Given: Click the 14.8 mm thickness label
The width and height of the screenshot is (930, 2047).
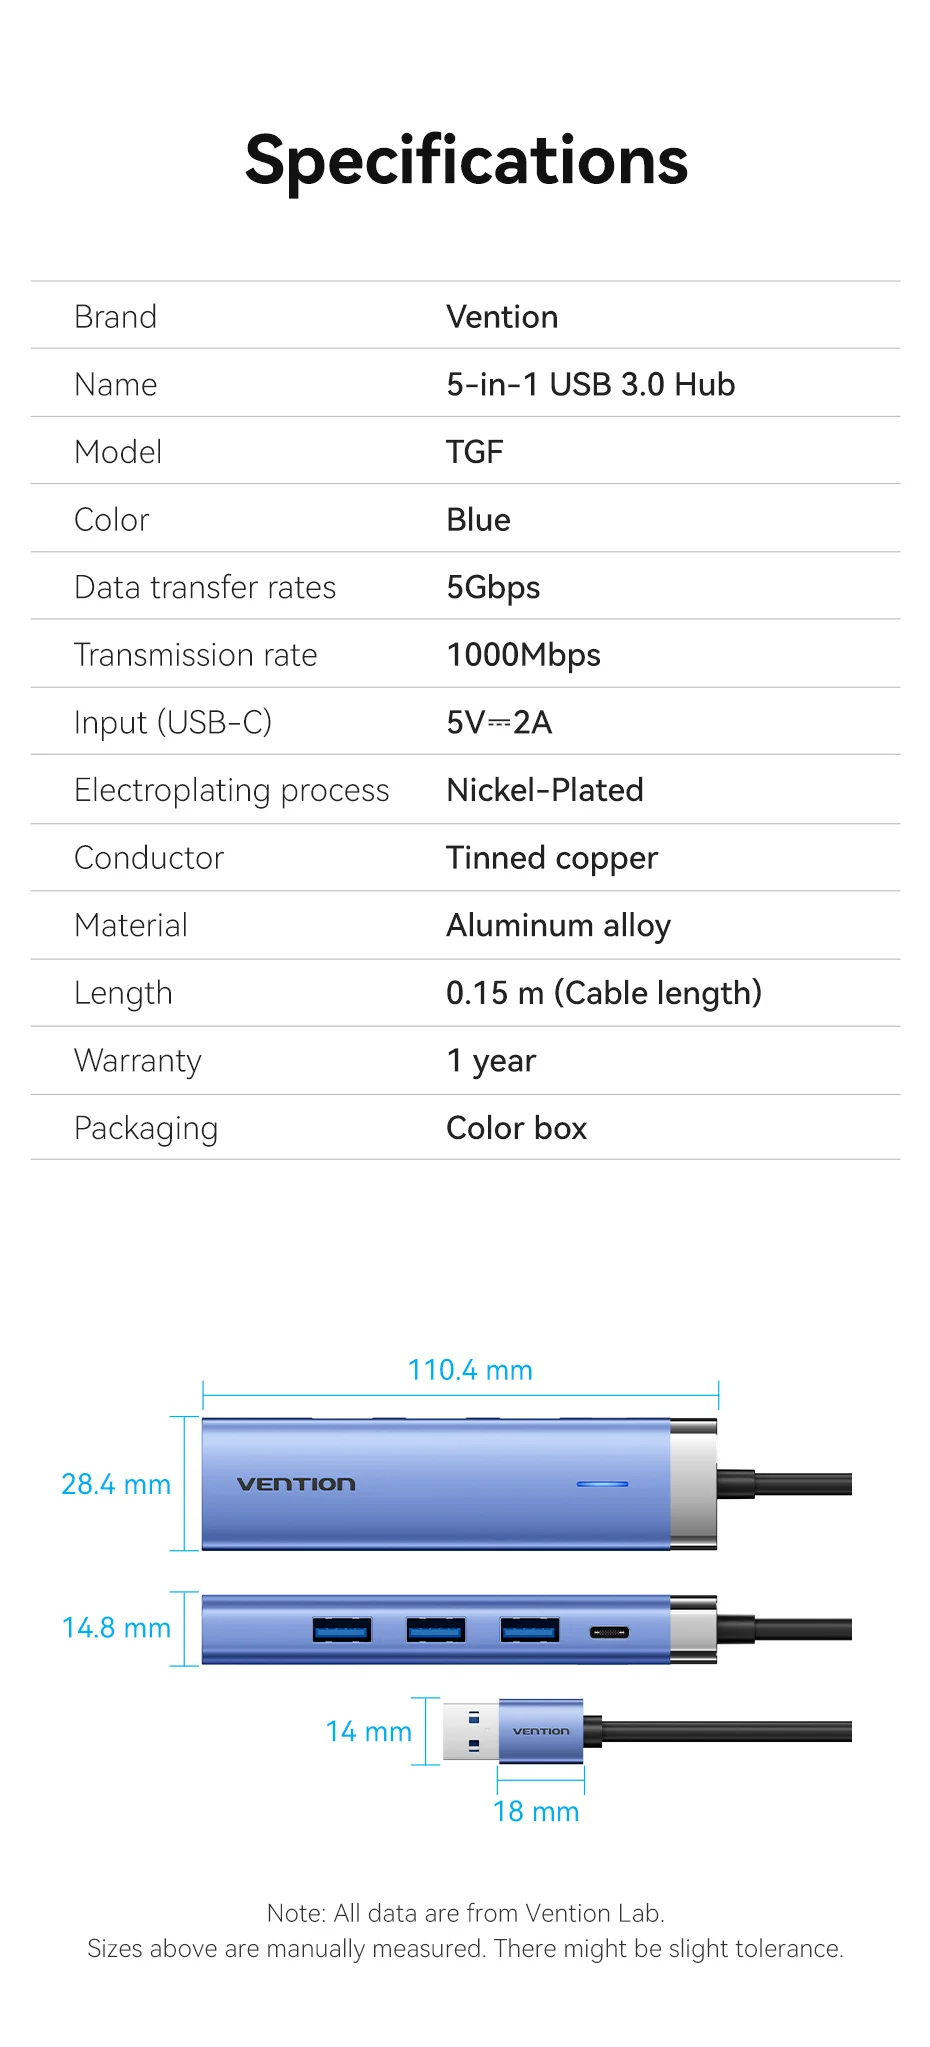Looking at the screenshot, I should pos(116,1628).
